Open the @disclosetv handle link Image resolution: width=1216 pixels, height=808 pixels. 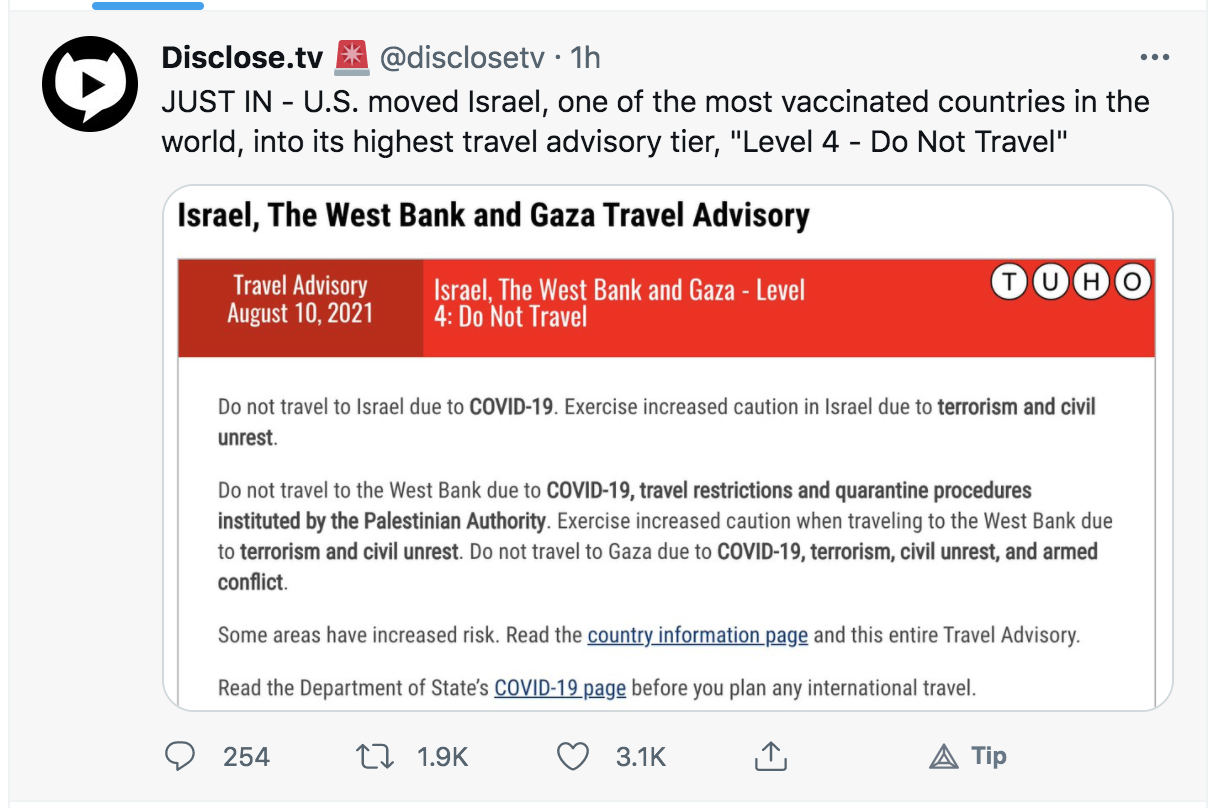[461, 58]
